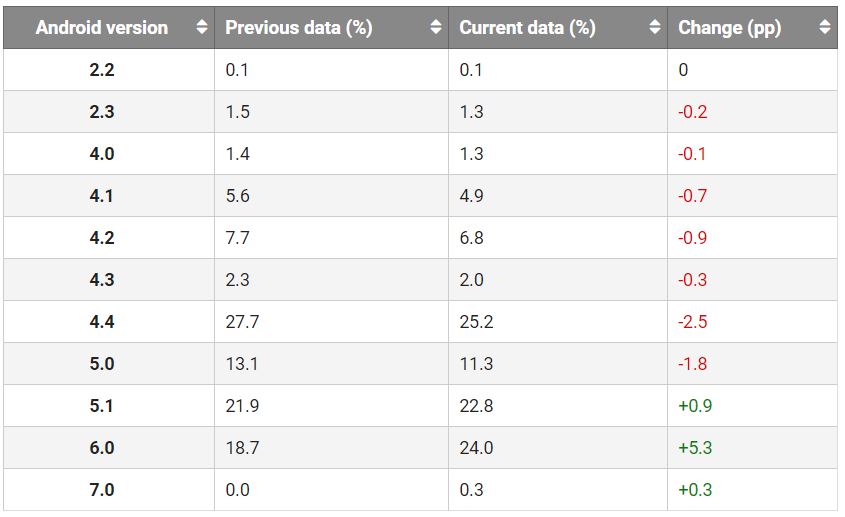
Task: Click sort arrows in Change (pp) header
Action: tap(824, 28)
